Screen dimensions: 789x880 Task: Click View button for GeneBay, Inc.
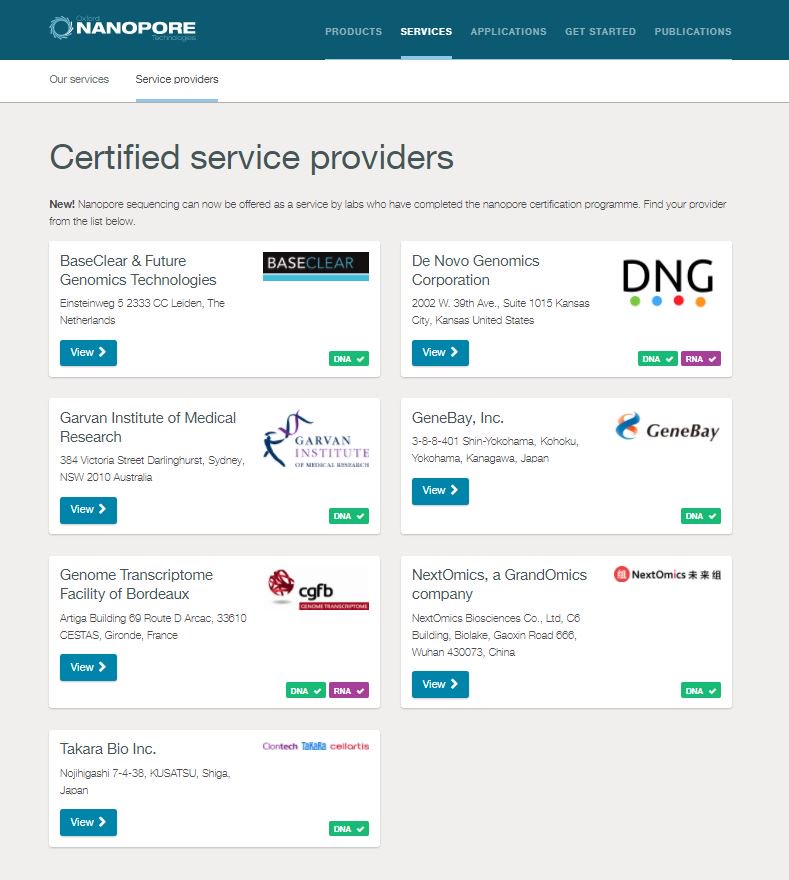pos(440,491)
